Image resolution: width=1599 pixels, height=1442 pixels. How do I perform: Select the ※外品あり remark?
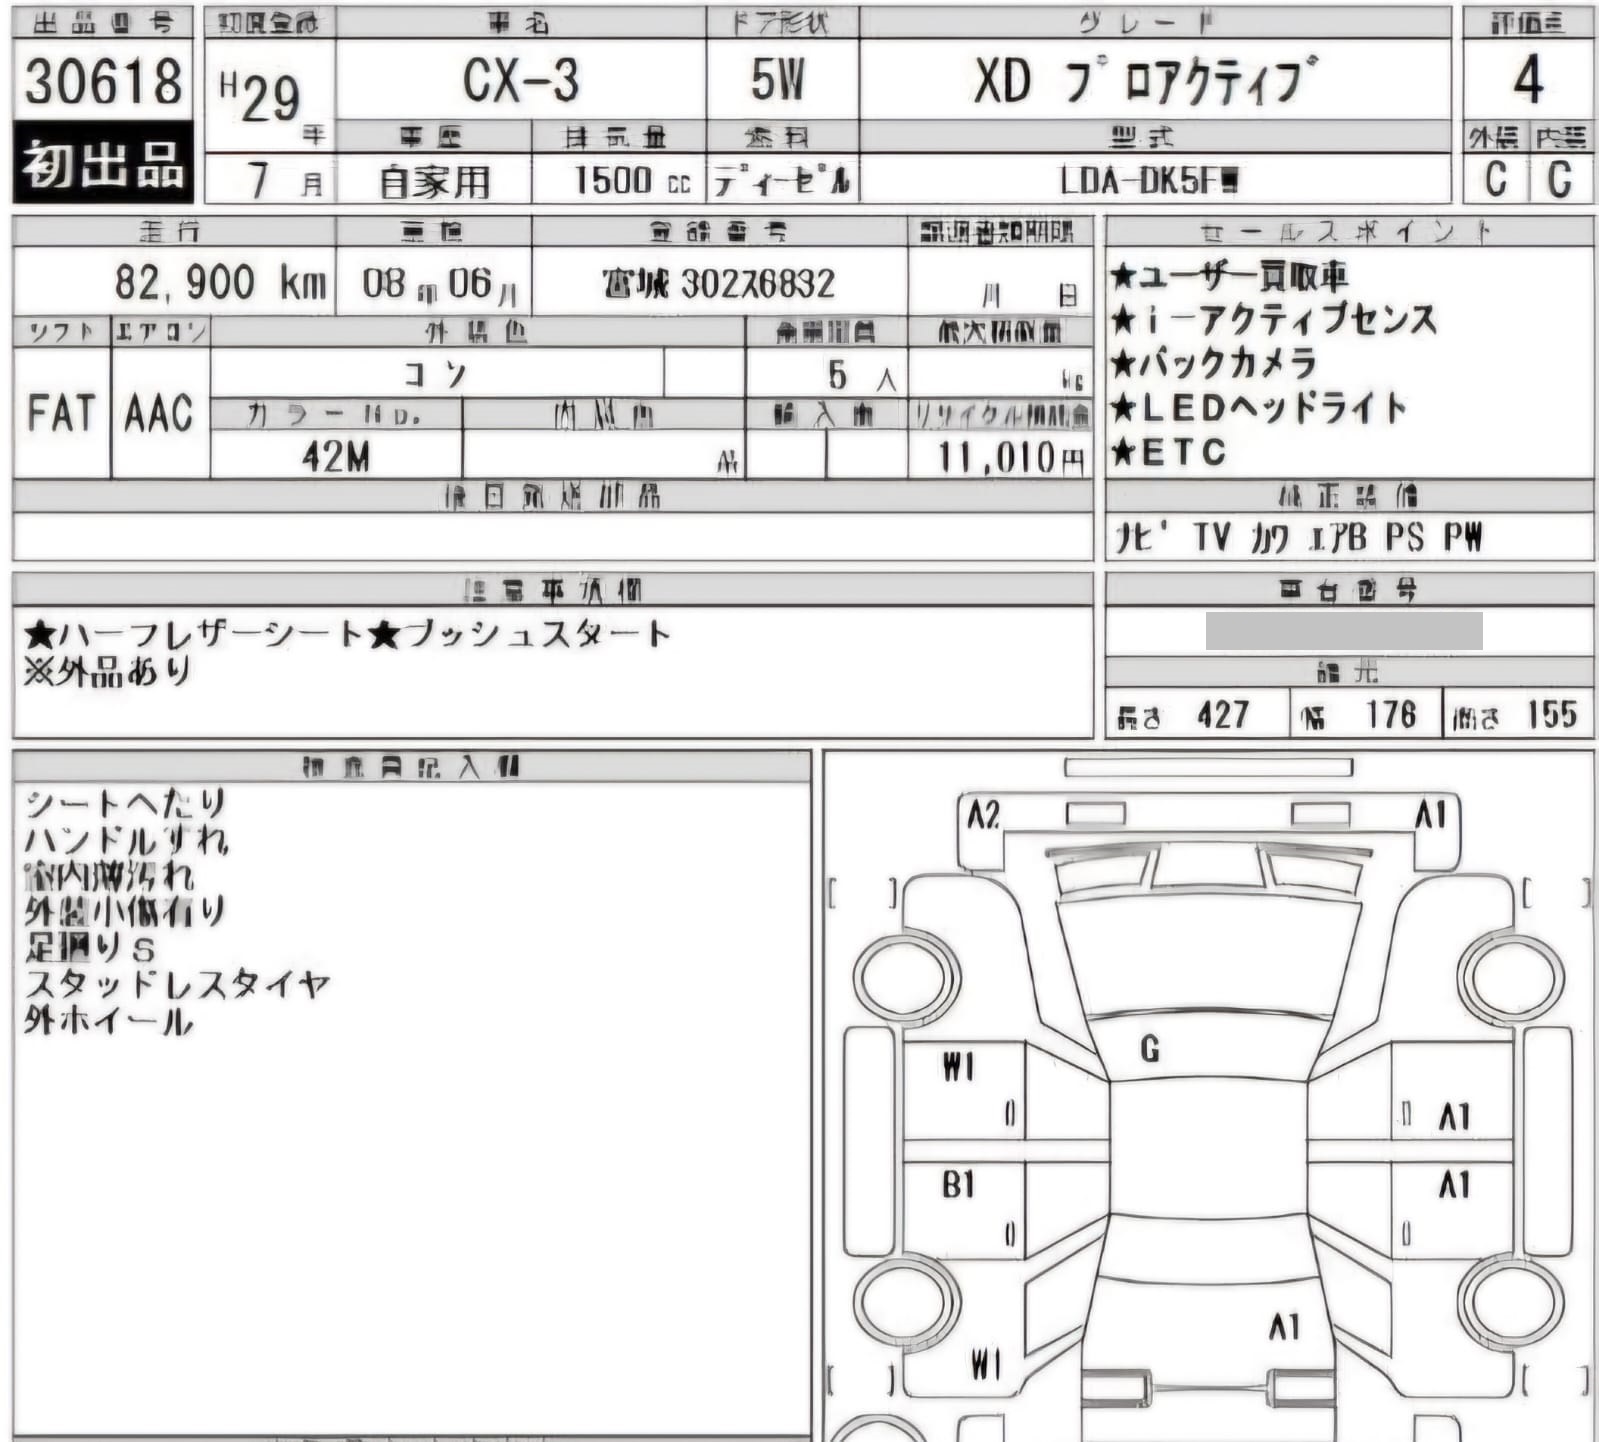pos(107,672)
